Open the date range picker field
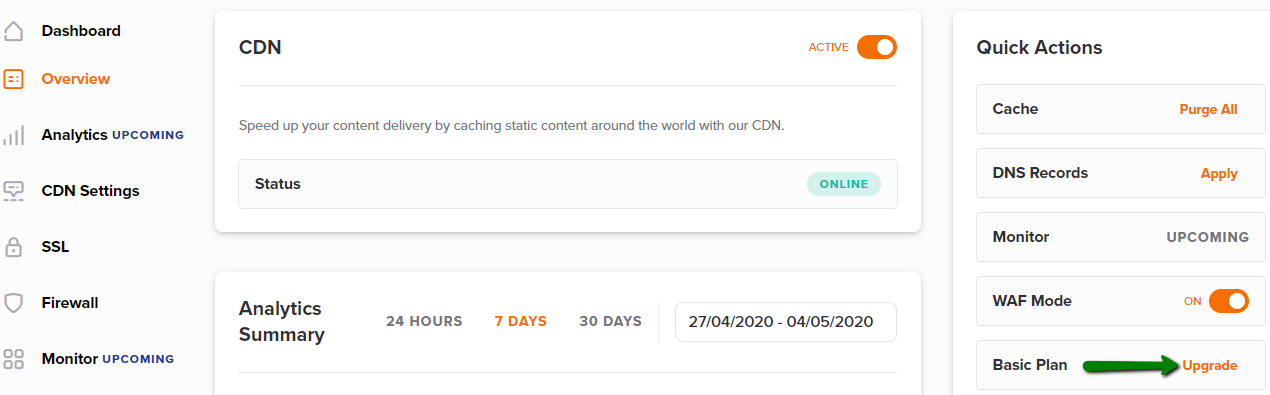This screenshot has width=1270, height=395. tap(786, 322)
